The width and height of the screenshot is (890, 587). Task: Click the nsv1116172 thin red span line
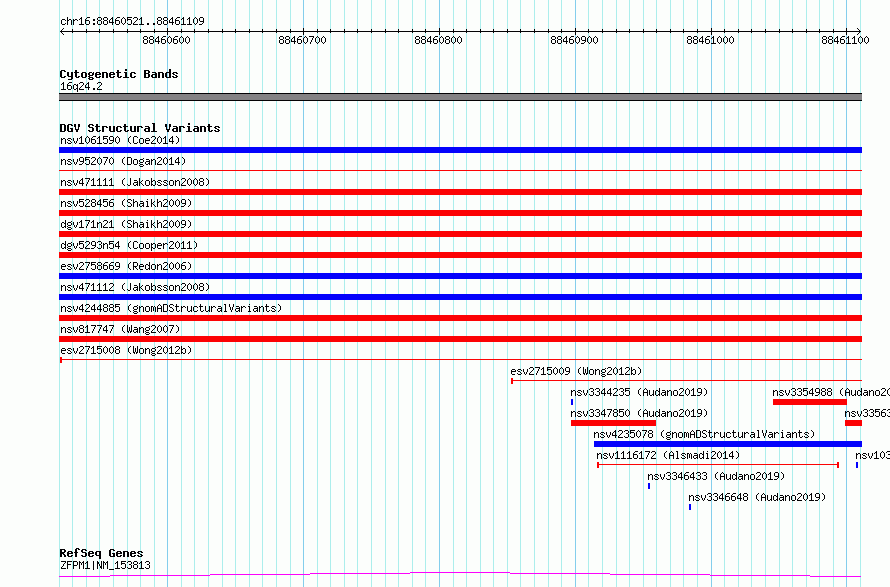[718, 465]
